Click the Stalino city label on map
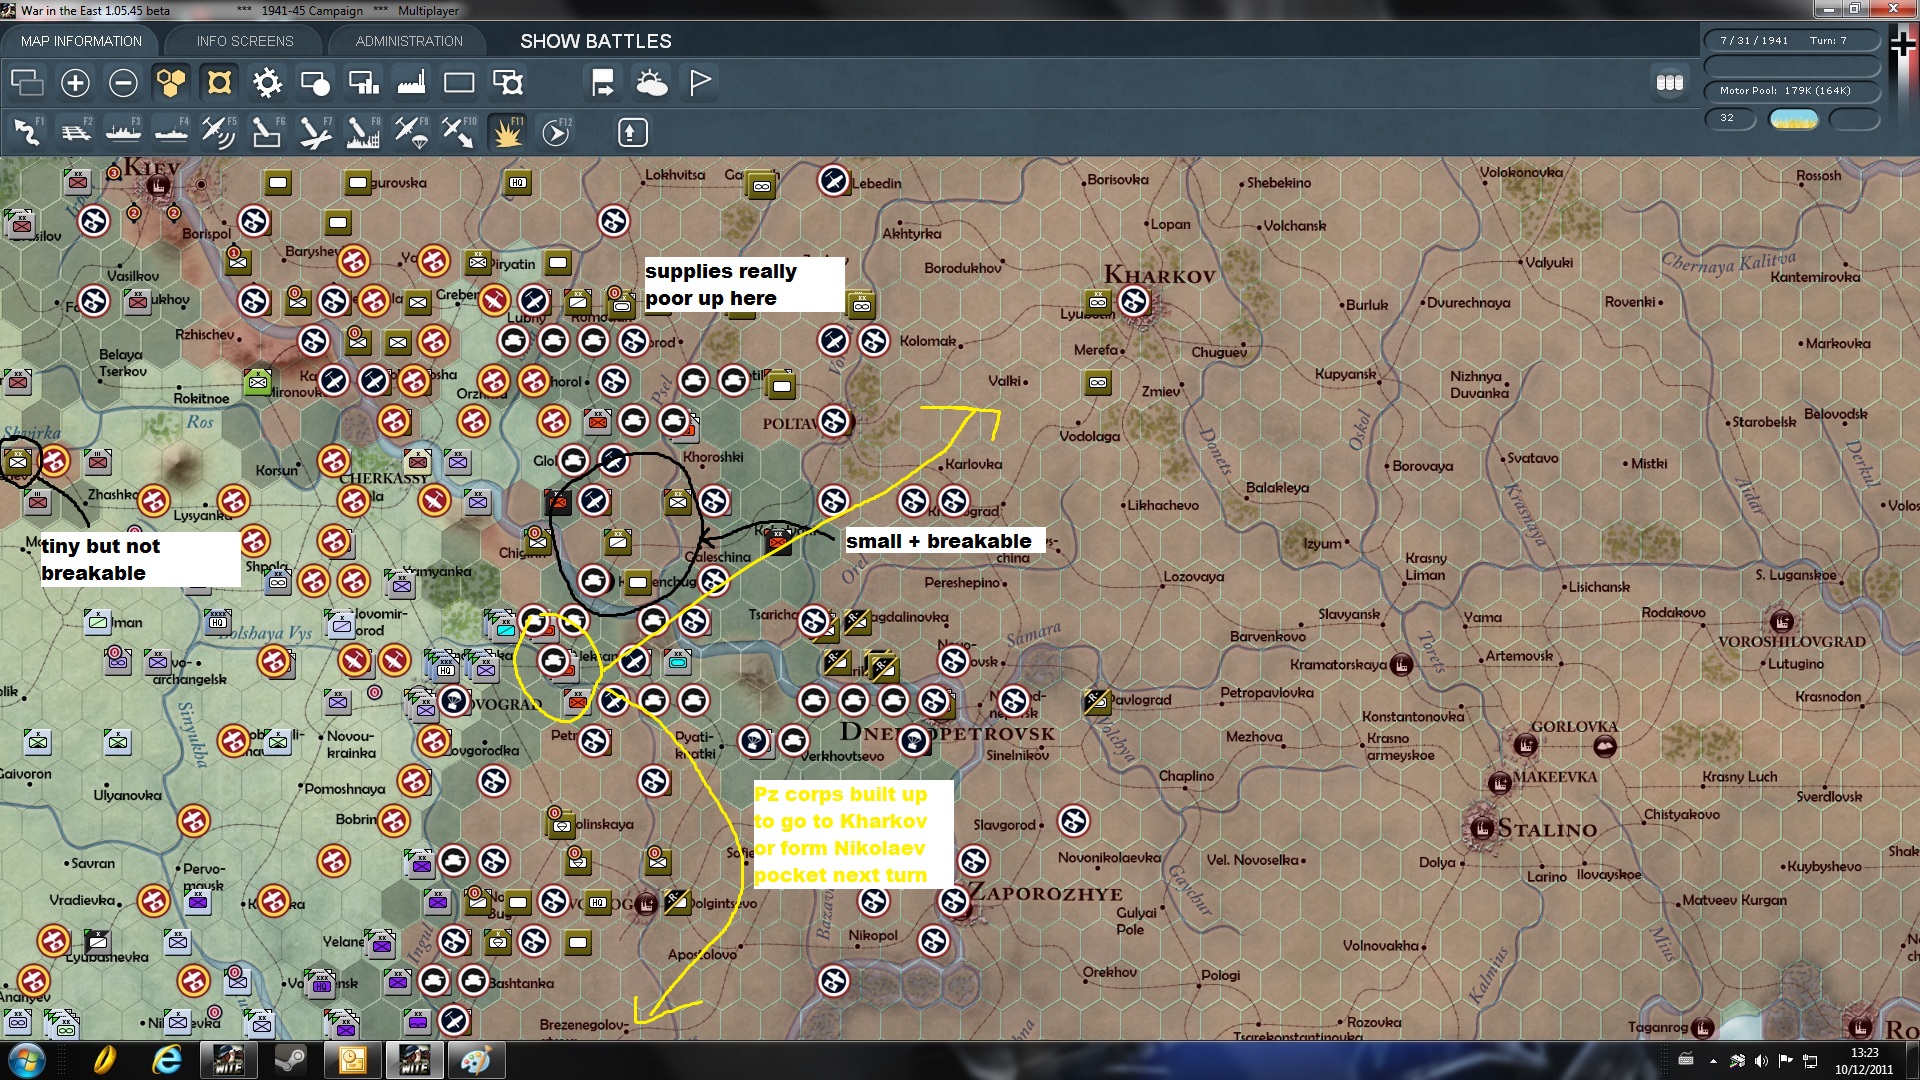Screen dimensions: 1920x1080 click(1547, 829)
